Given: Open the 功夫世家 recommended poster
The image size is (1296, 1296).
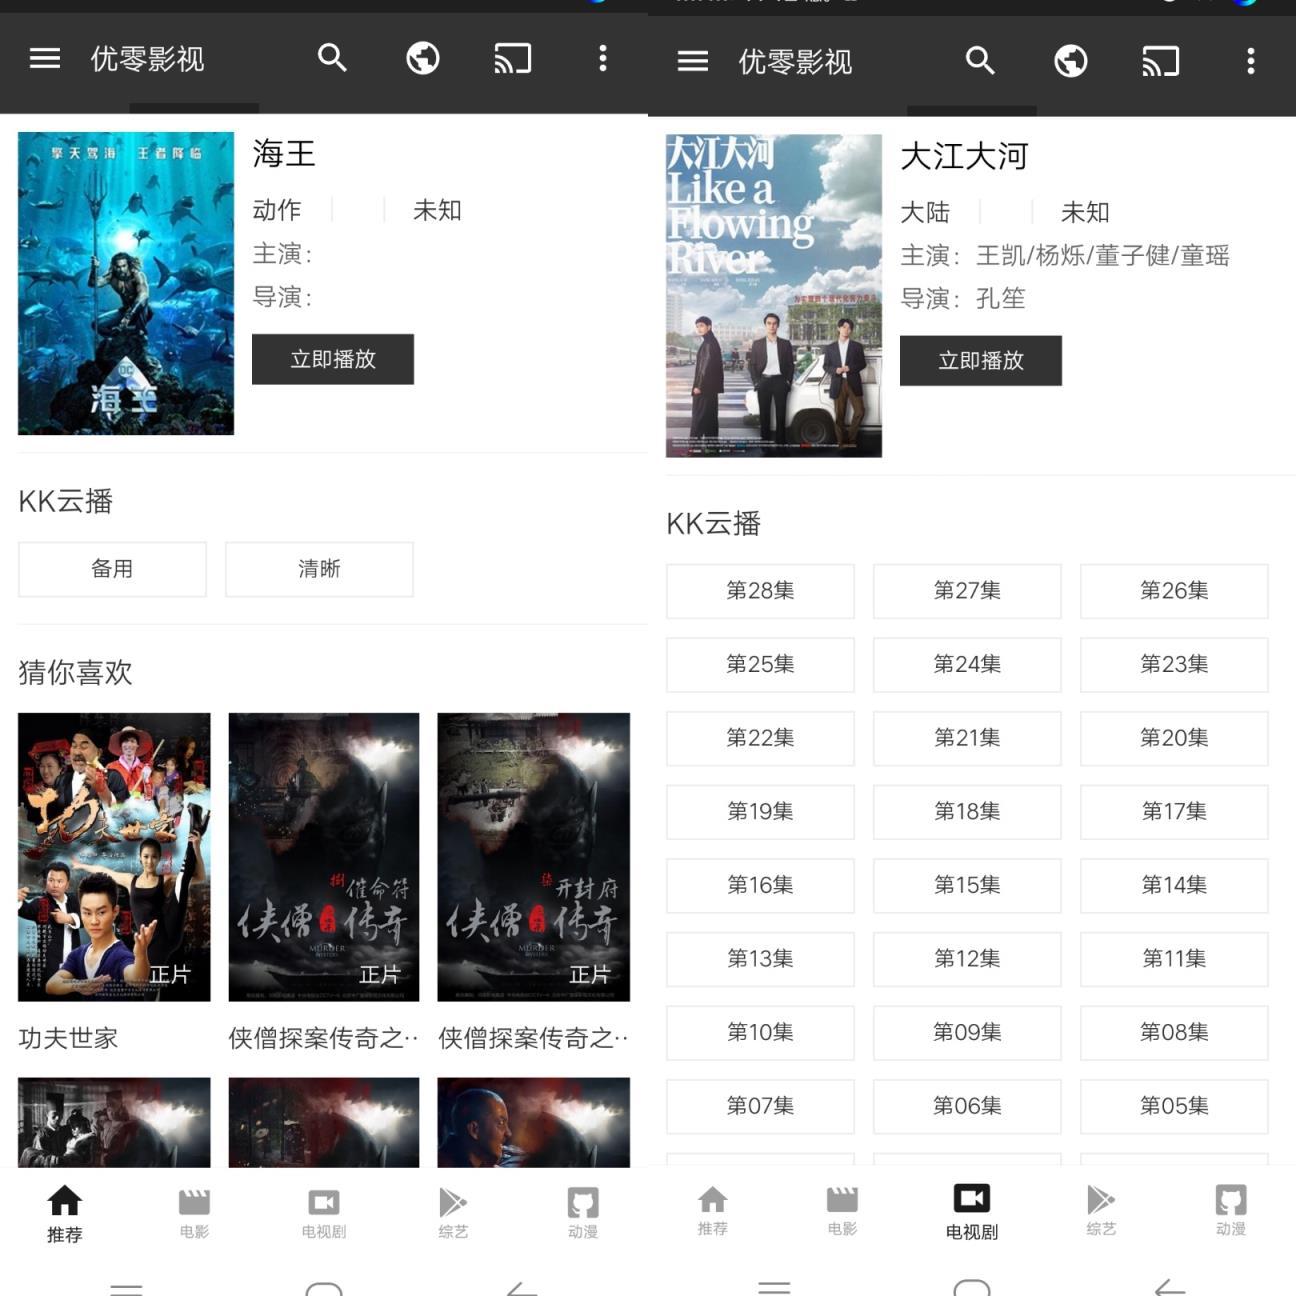Looking at the screenshot, I should [x=114, y=857].
